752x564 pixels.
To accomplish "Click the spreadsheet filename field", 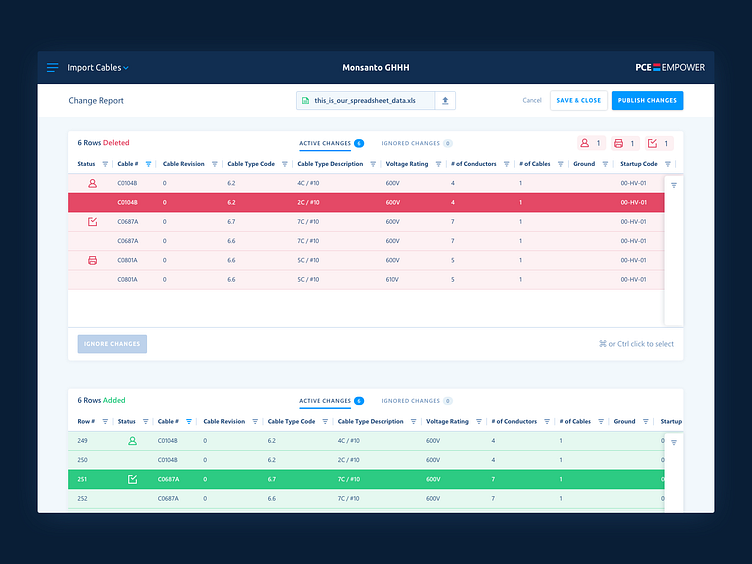I will (366, 100).
